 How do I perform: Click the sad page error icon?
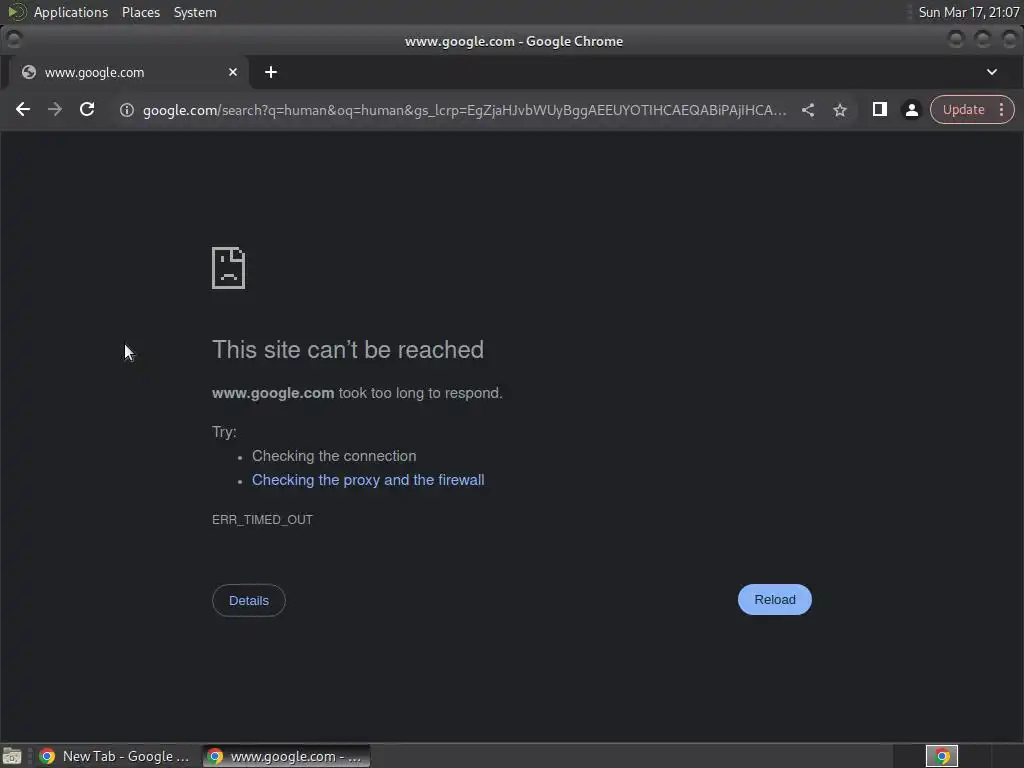click(229, 268)
